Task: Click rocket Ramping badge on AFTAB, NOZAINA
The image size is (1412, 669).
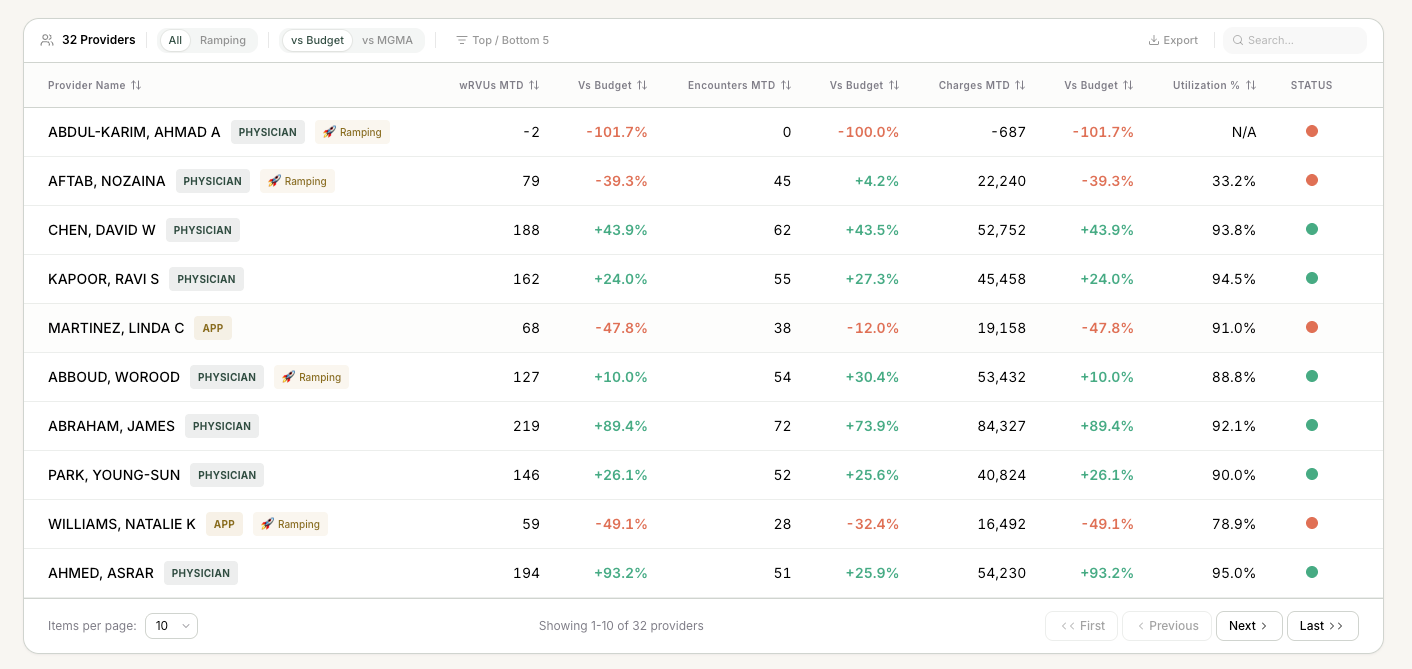Action: pos(297,181)
